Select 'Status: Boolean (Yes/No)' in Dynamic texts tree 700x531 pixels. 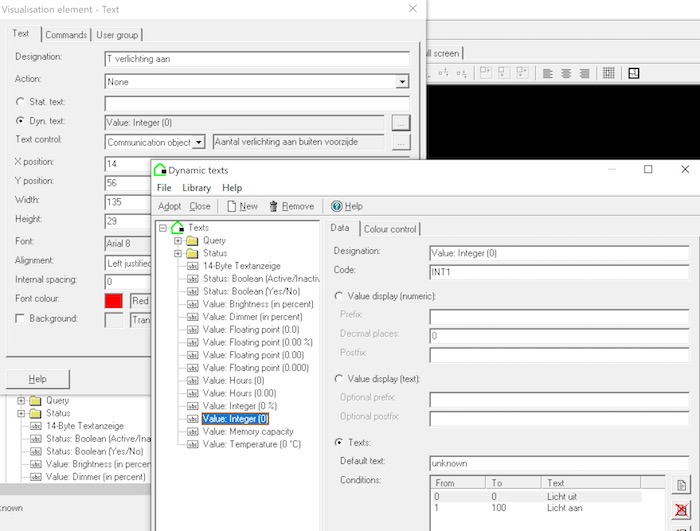pos(251,292)
